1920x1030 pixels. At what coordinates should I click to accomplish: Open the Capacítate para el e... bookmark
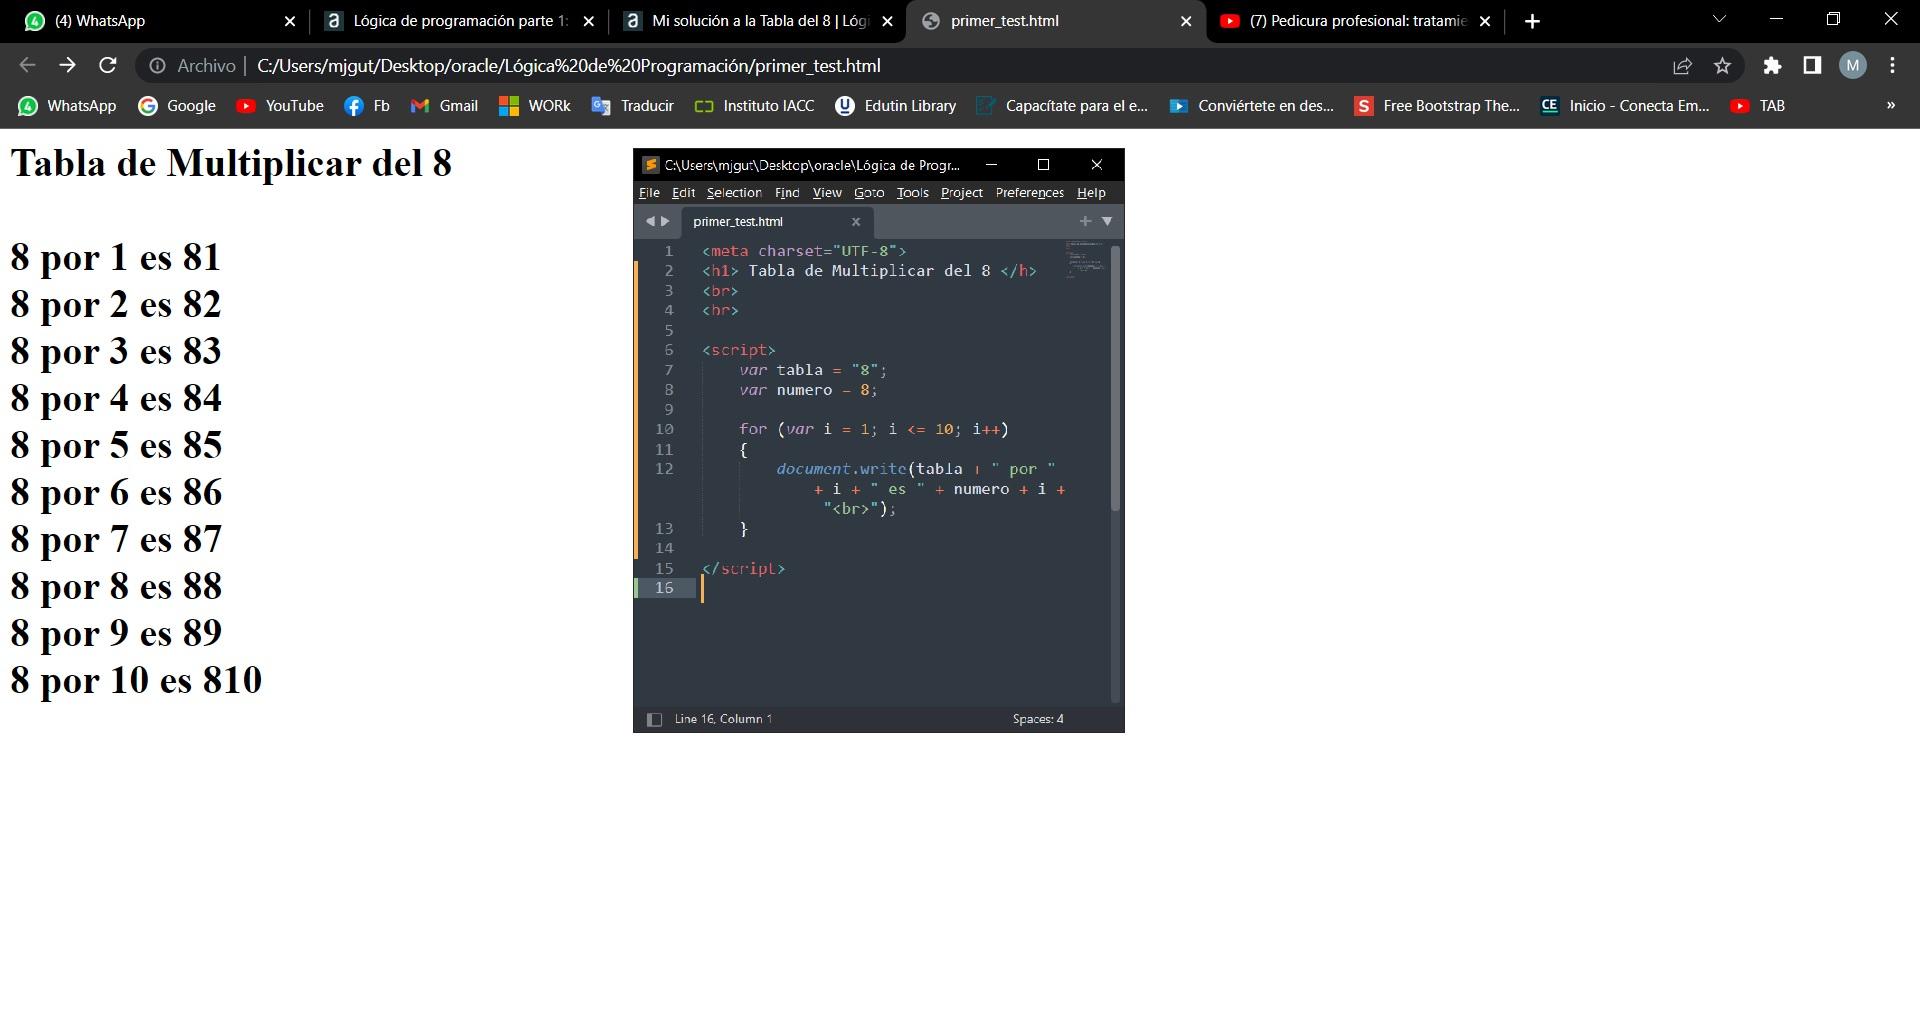click(x=1062, y=106)
